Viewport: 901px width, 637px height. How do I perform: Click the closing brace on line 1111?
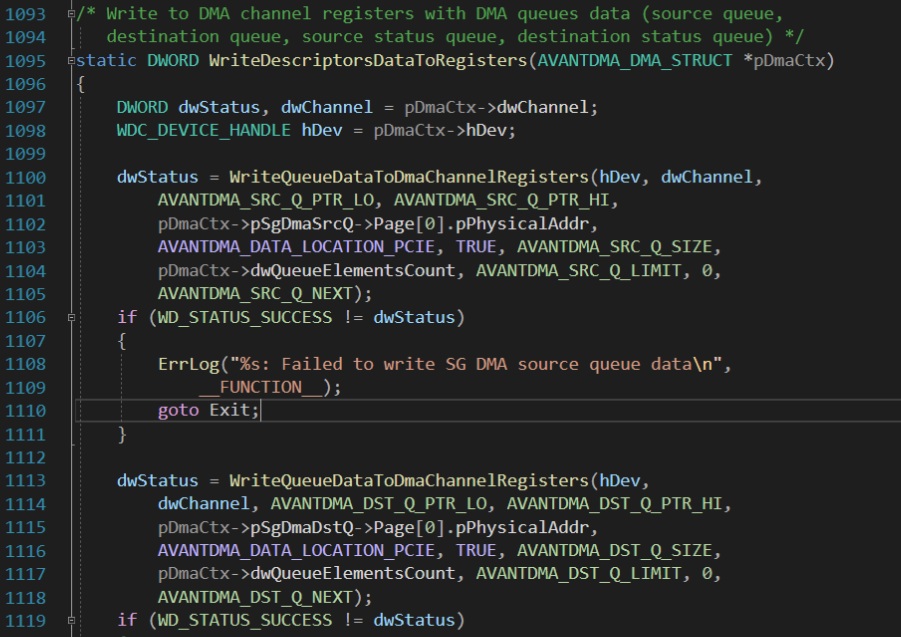pyautogui.click(x=122, y=434)
